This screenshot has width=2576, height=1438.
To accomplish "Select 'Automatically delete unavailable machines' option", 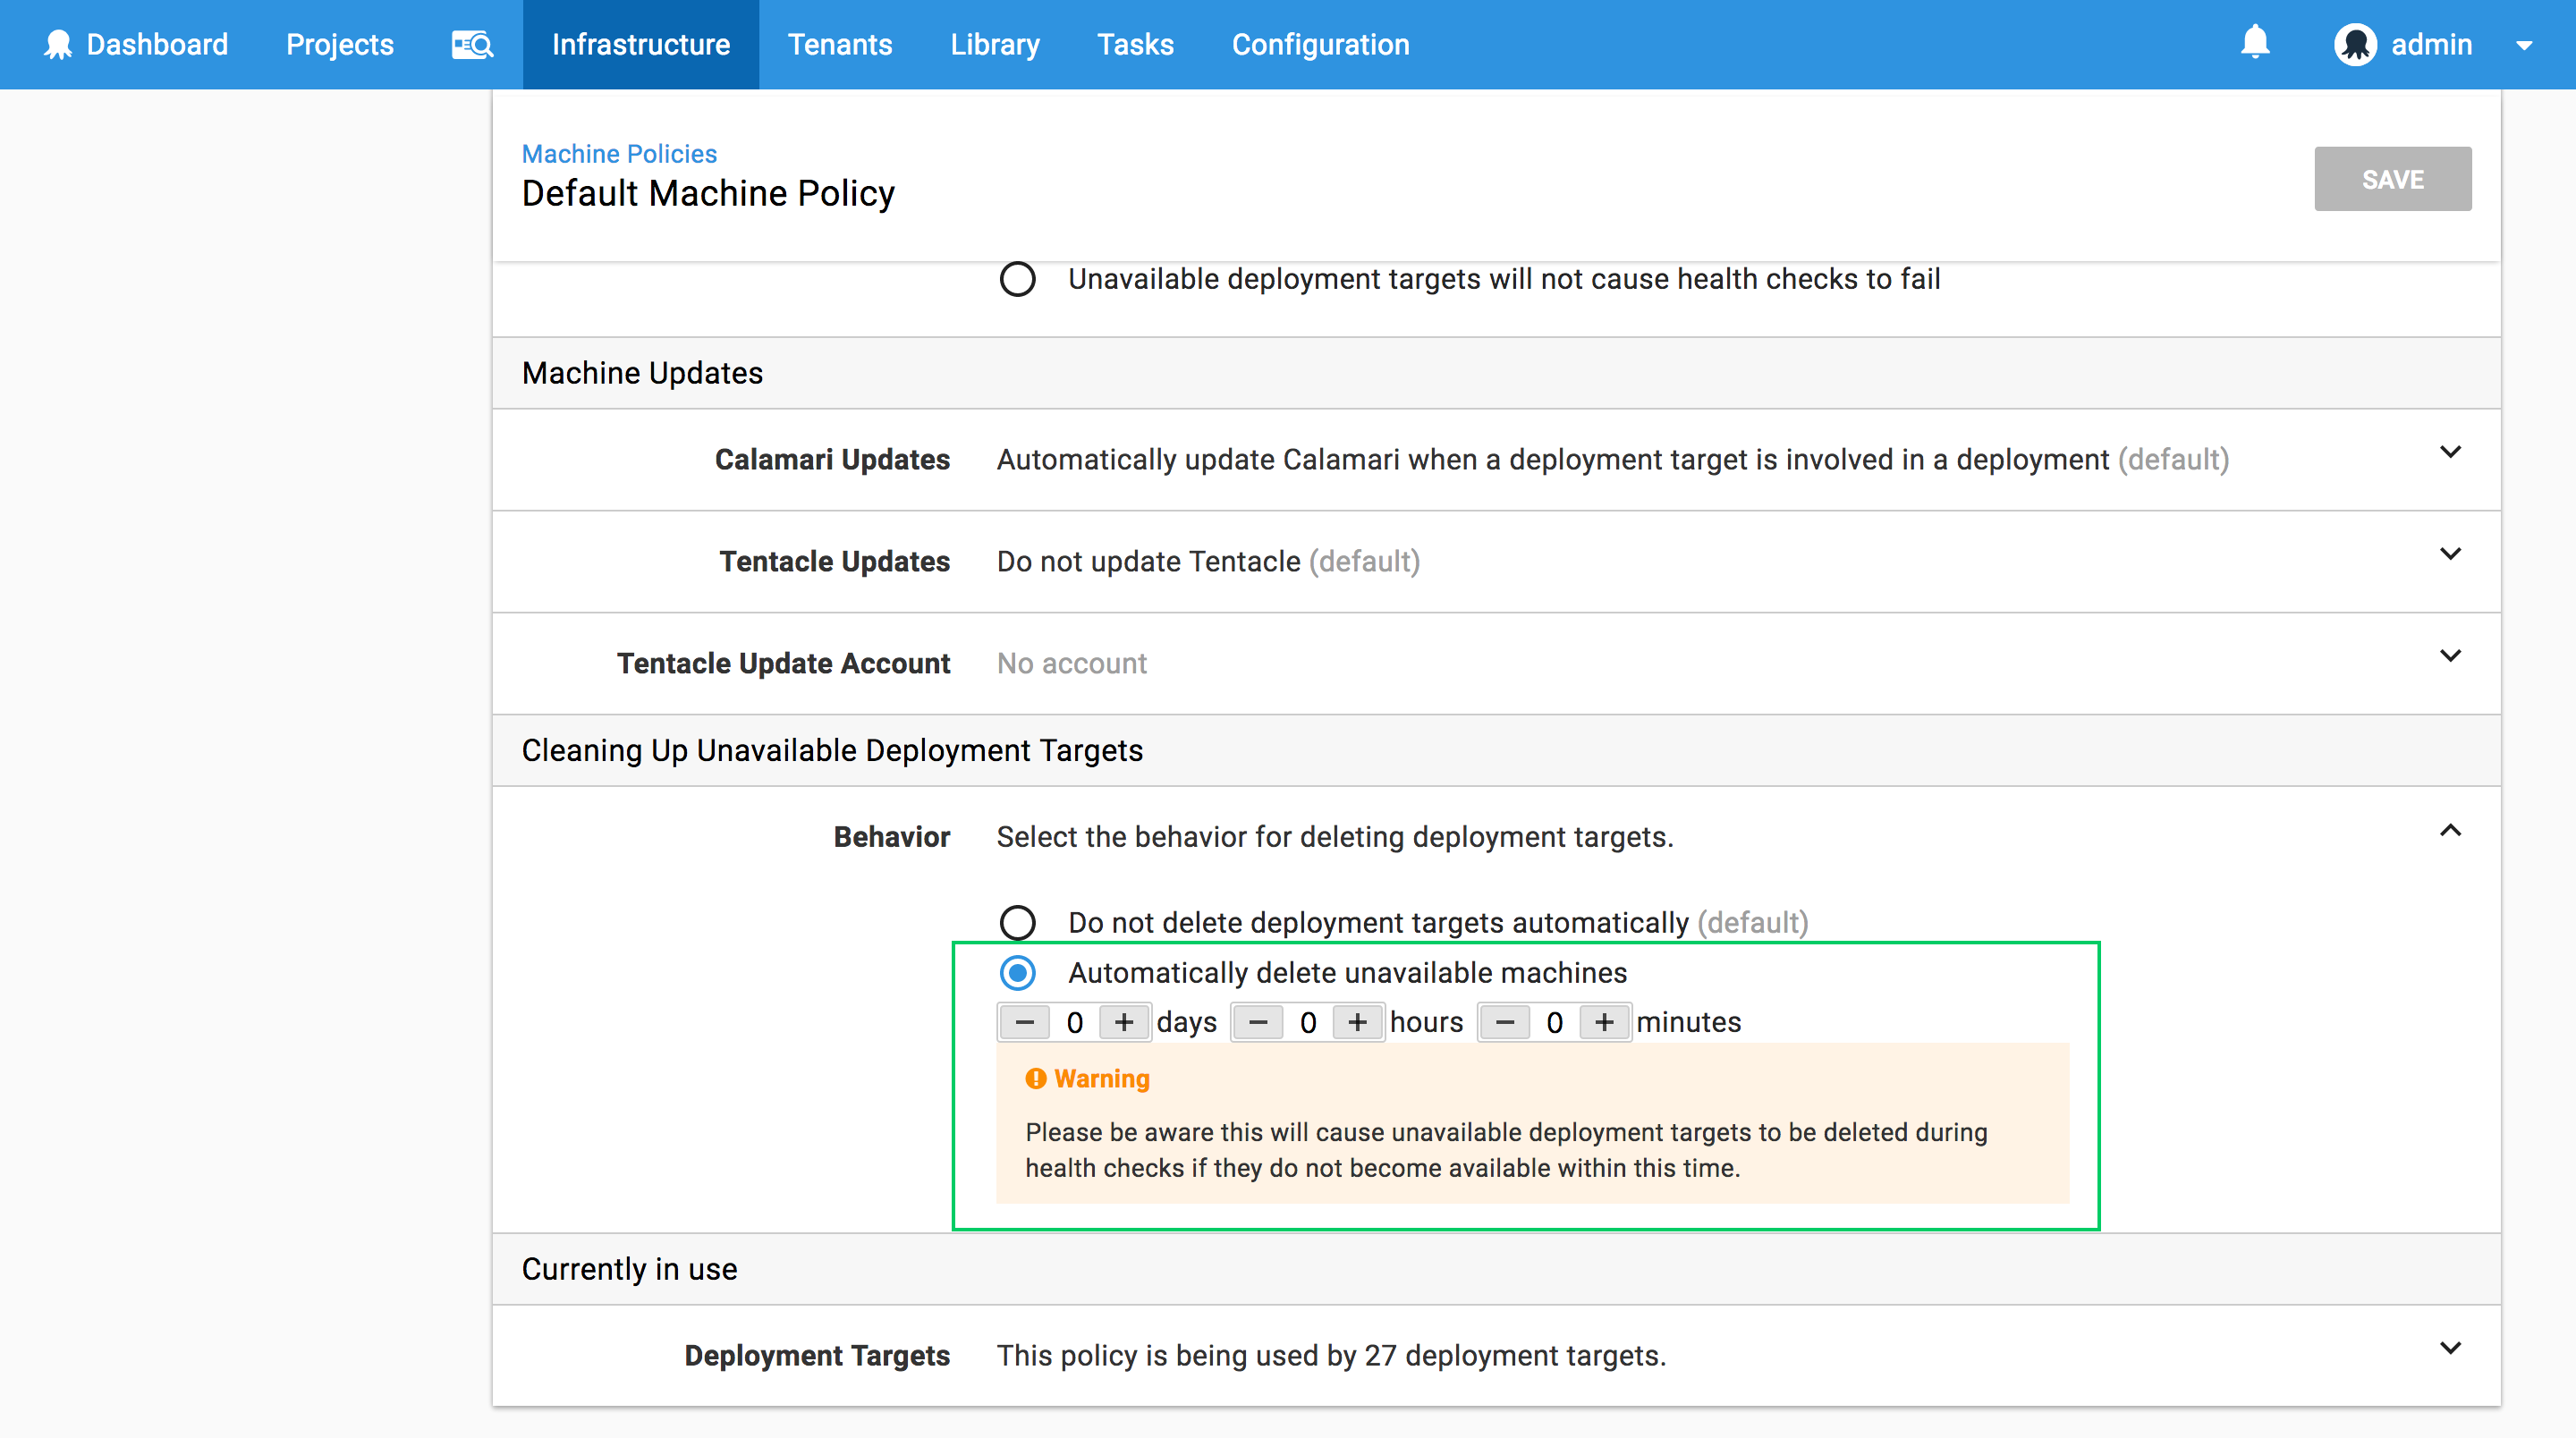I will (1018, 972).
